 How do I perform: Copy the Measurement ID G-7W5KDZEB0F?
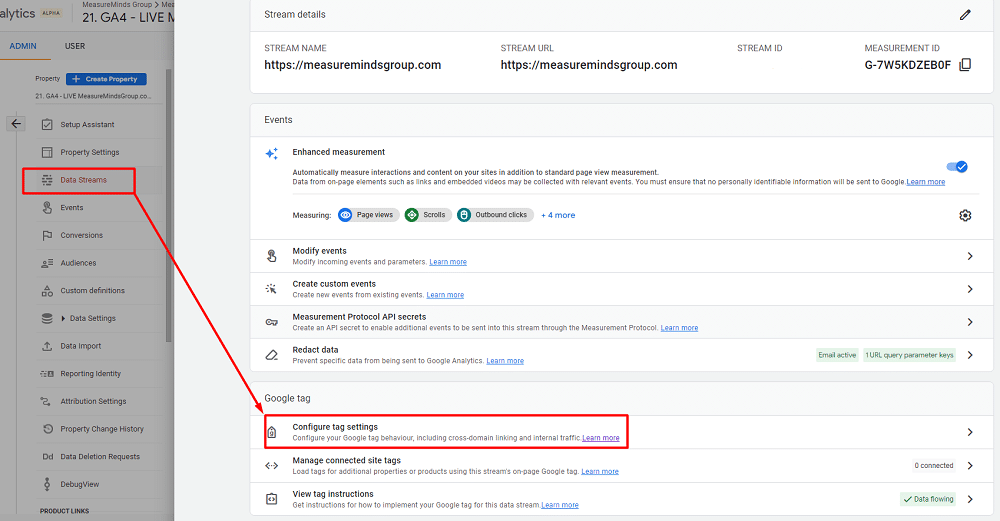(x=965, y=64)
